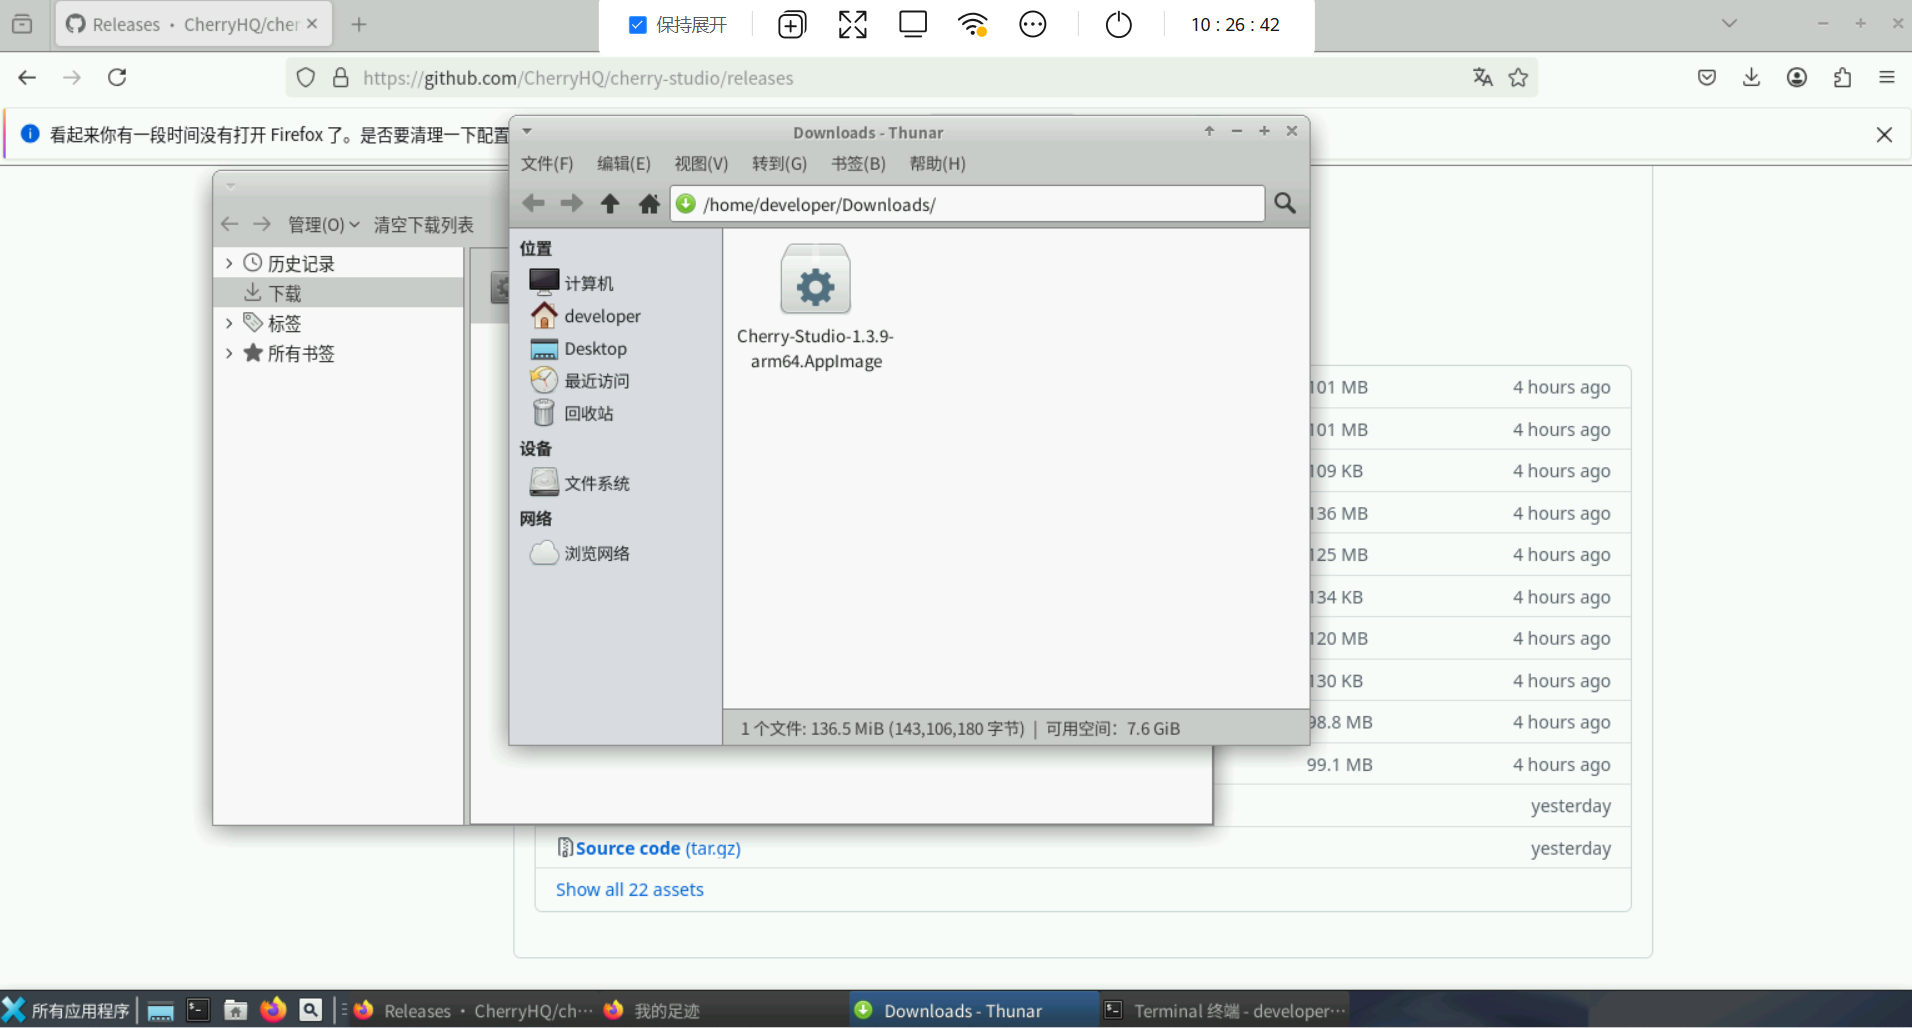The width and height of the screenshot is (1912, 1028).
Task: Click Thunar path bar /home/developer/Downloads/
Action: pyautogui.click(x=967, y=204)
